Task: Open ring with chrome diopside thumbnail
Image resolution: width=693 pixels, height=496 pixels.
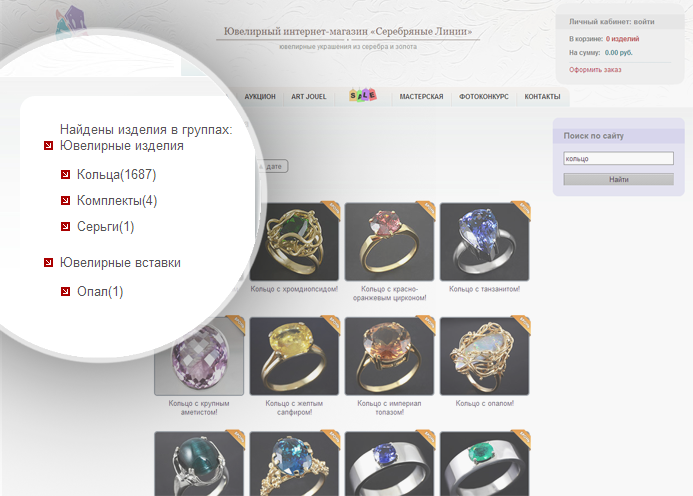Action: [x=294, y=242]
